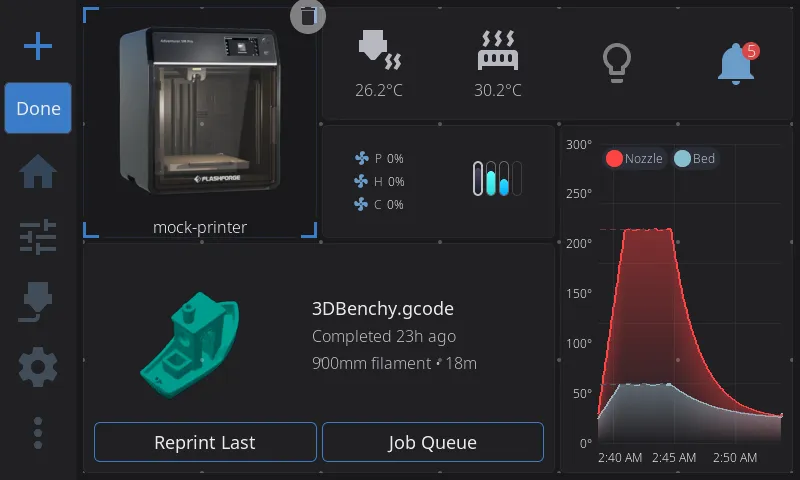
Task: Click the 3DBenchy.gcode file name
Action: click(383, 309)
